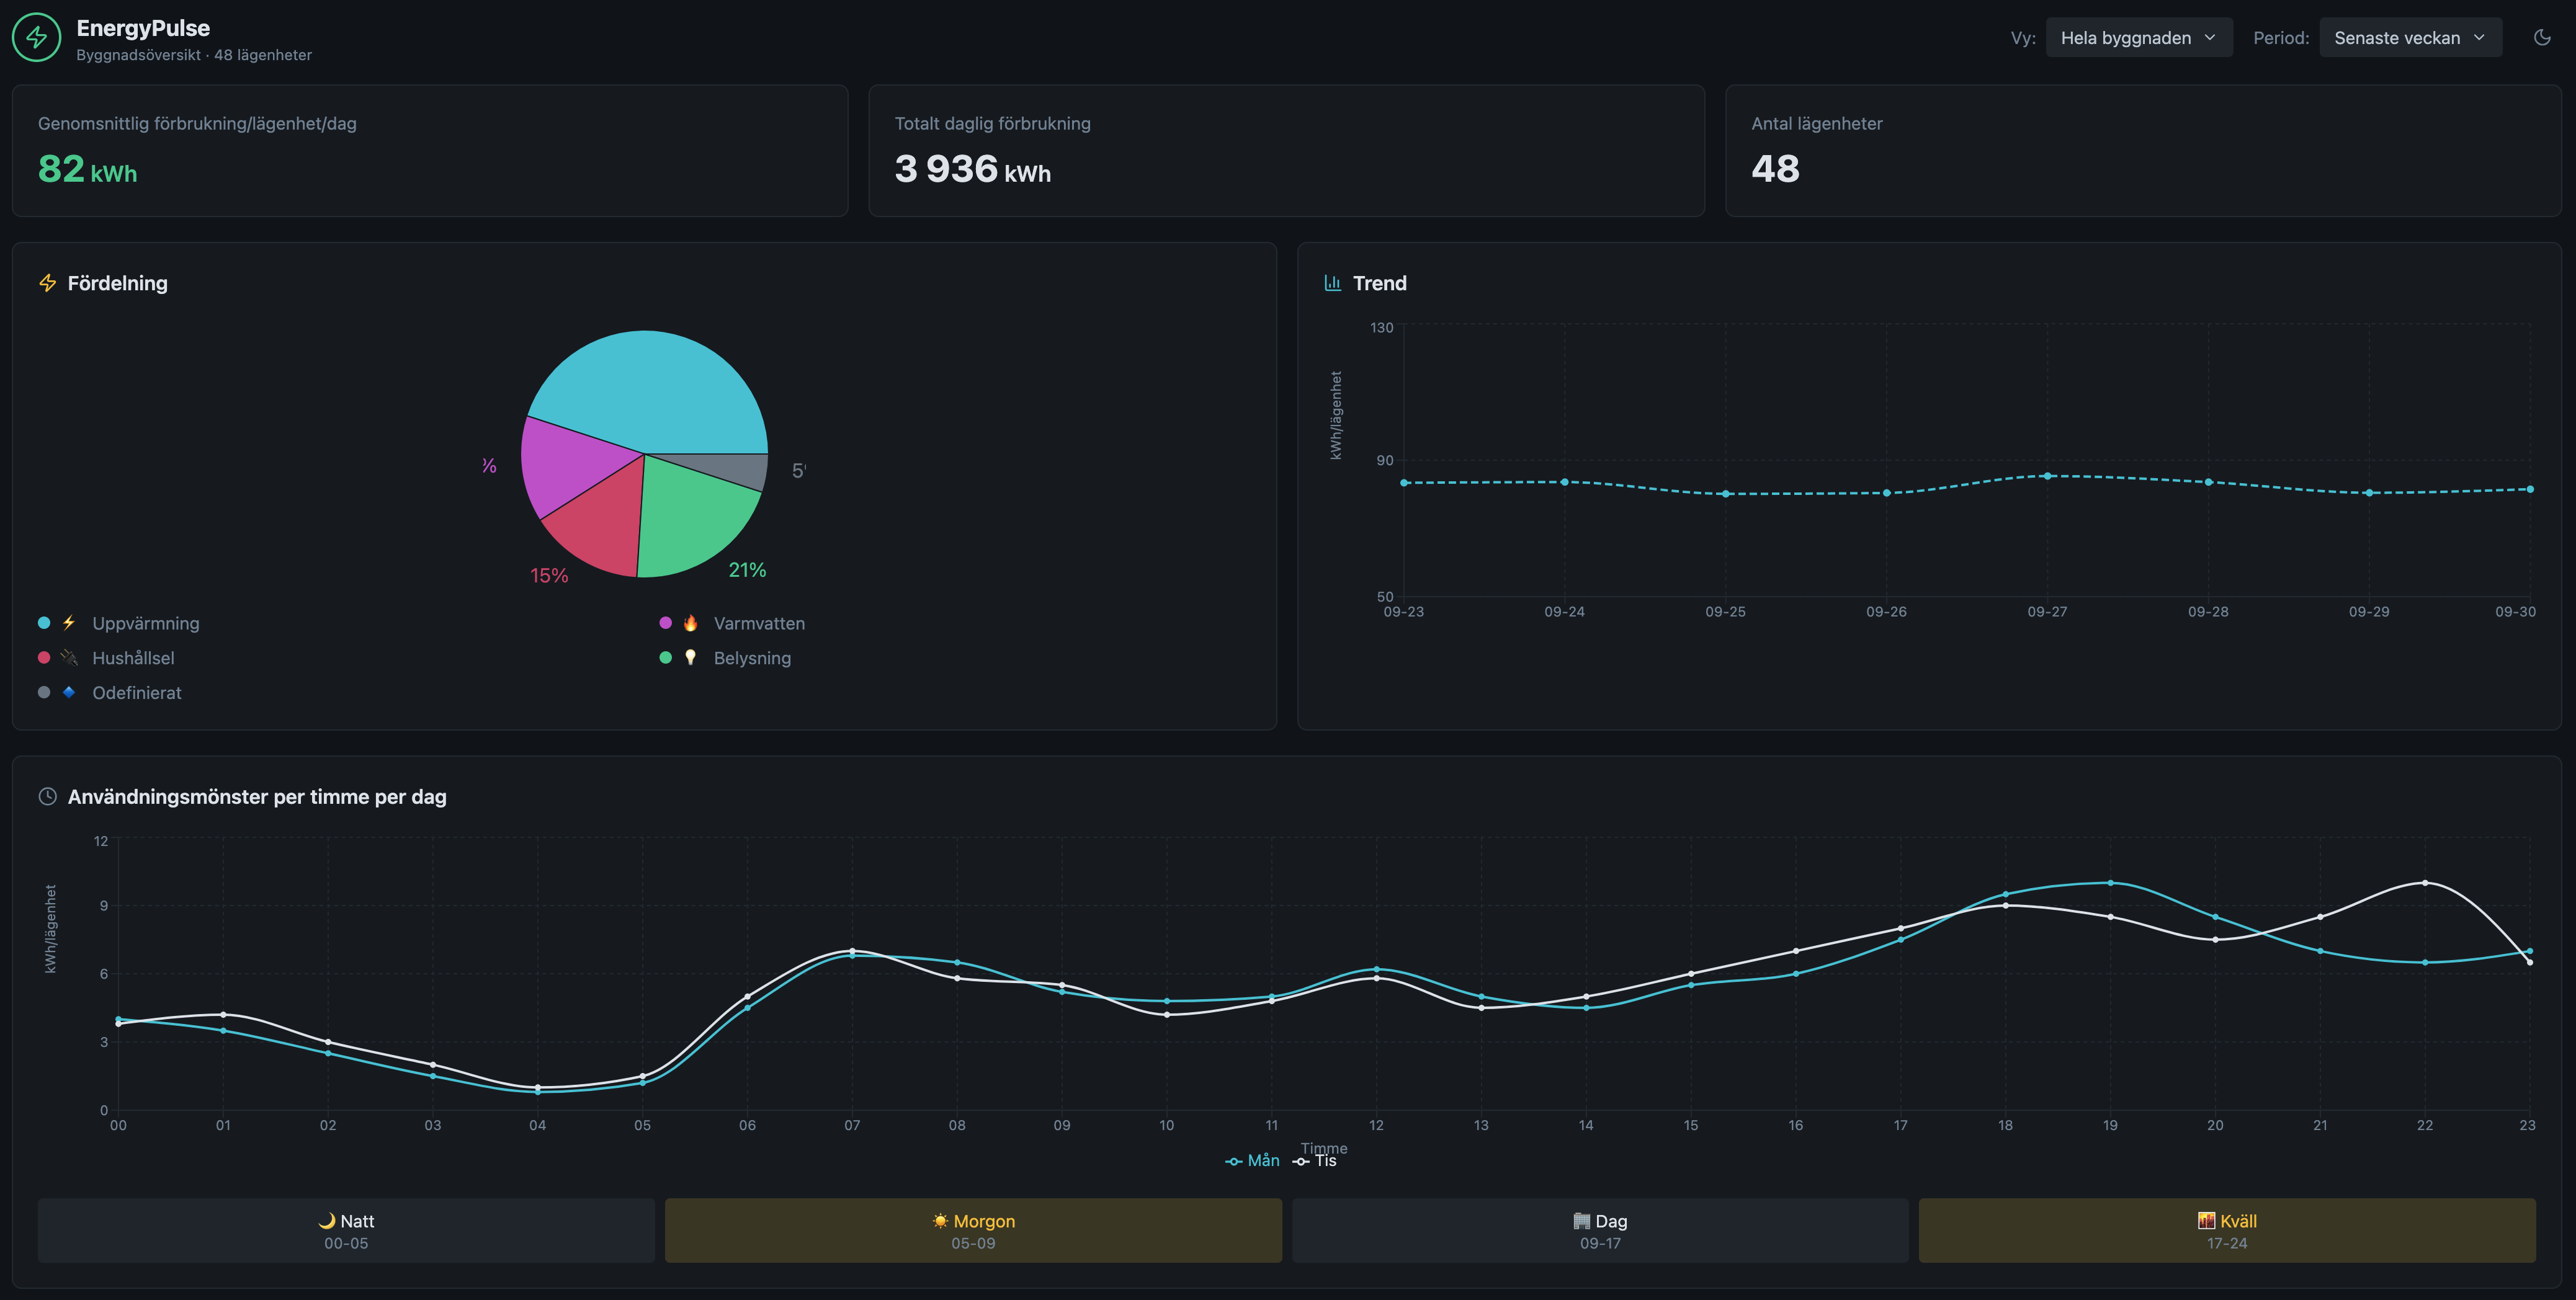Click the Fördelning lightning bolt icon
Image resolution: width=2576 pixels, height=1300 pixels.
click(x=47, y=283)
